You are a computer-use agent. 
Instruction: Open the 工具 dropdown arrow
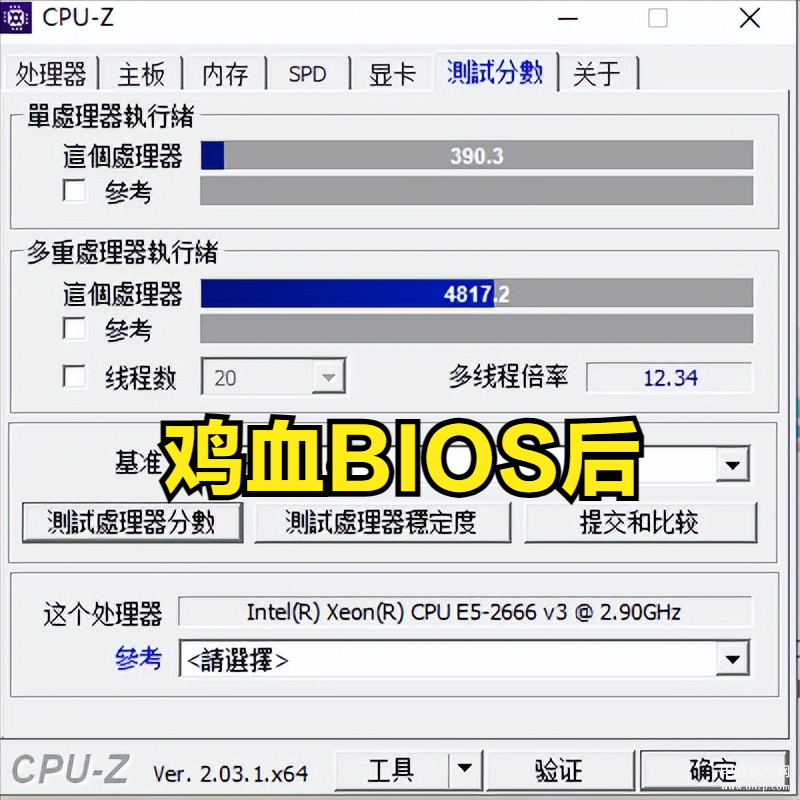pos(465,769)
